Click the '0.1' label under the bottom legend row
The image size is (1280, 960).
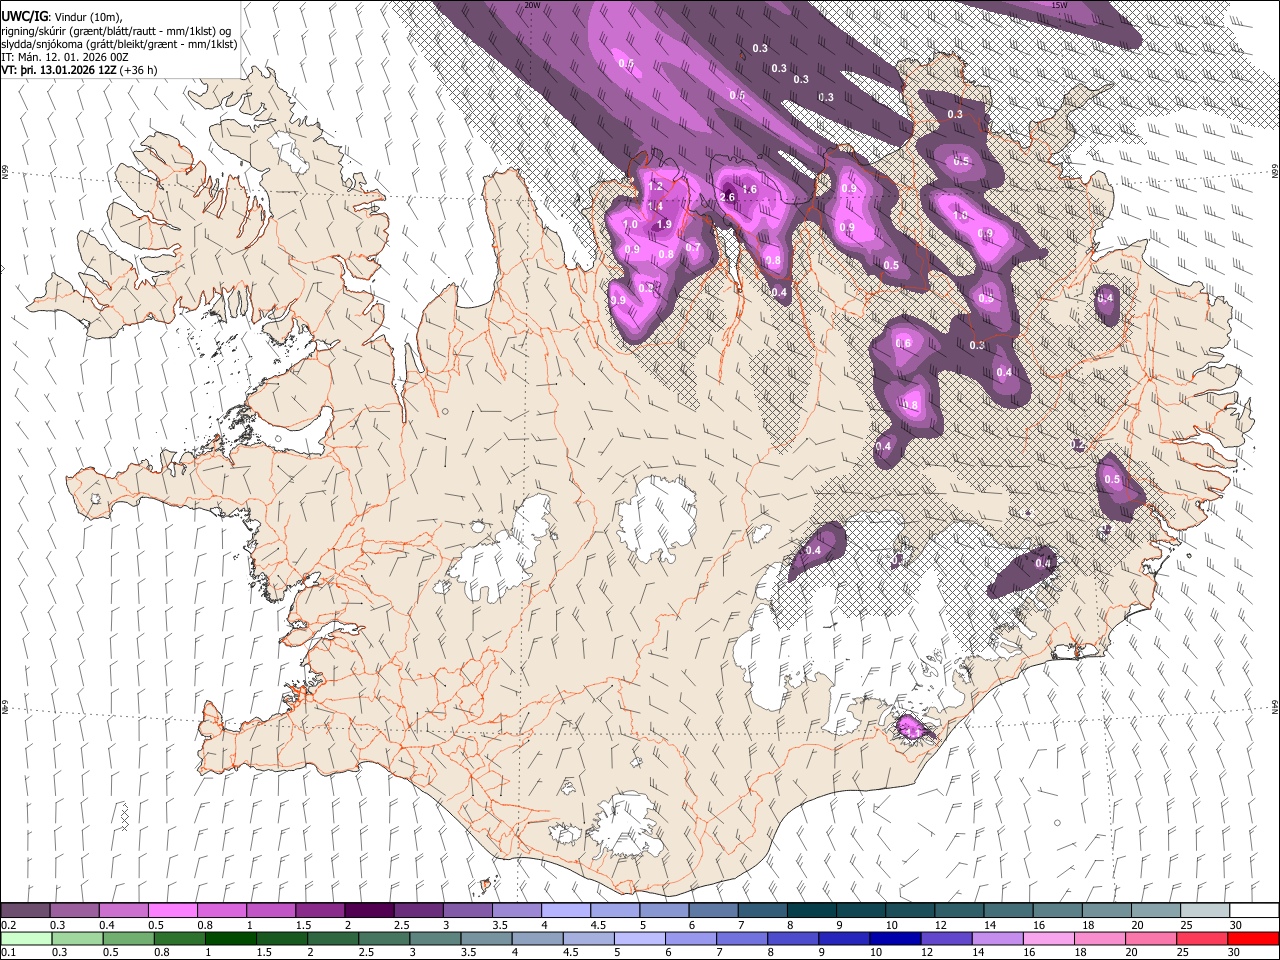[x=8, y=952]
